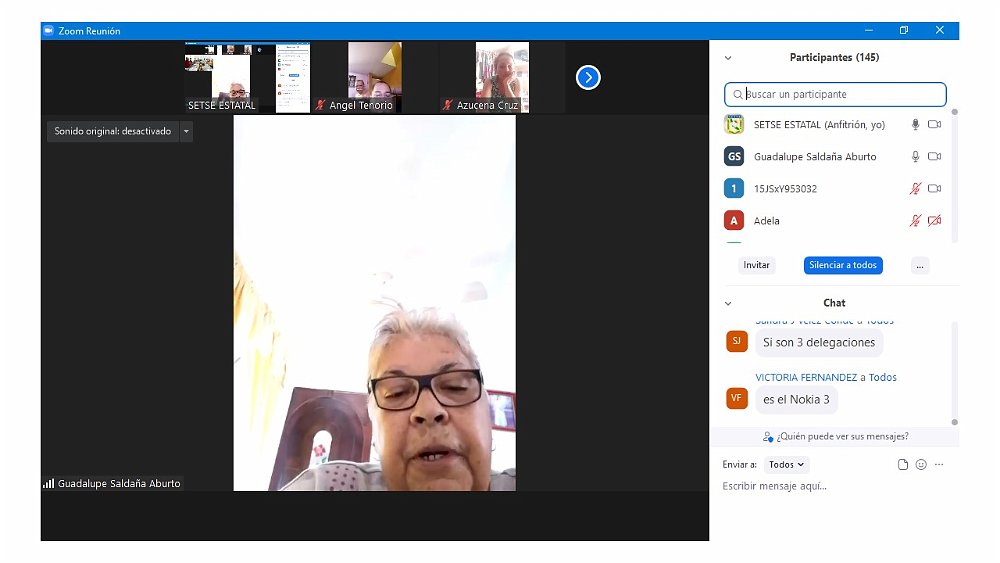Open the 'Enviar a: Todos' recipient dropdown
Image resolution: width=1000 pixels, height=563 pixels.
pyautogui.click(x=786, y=465)
